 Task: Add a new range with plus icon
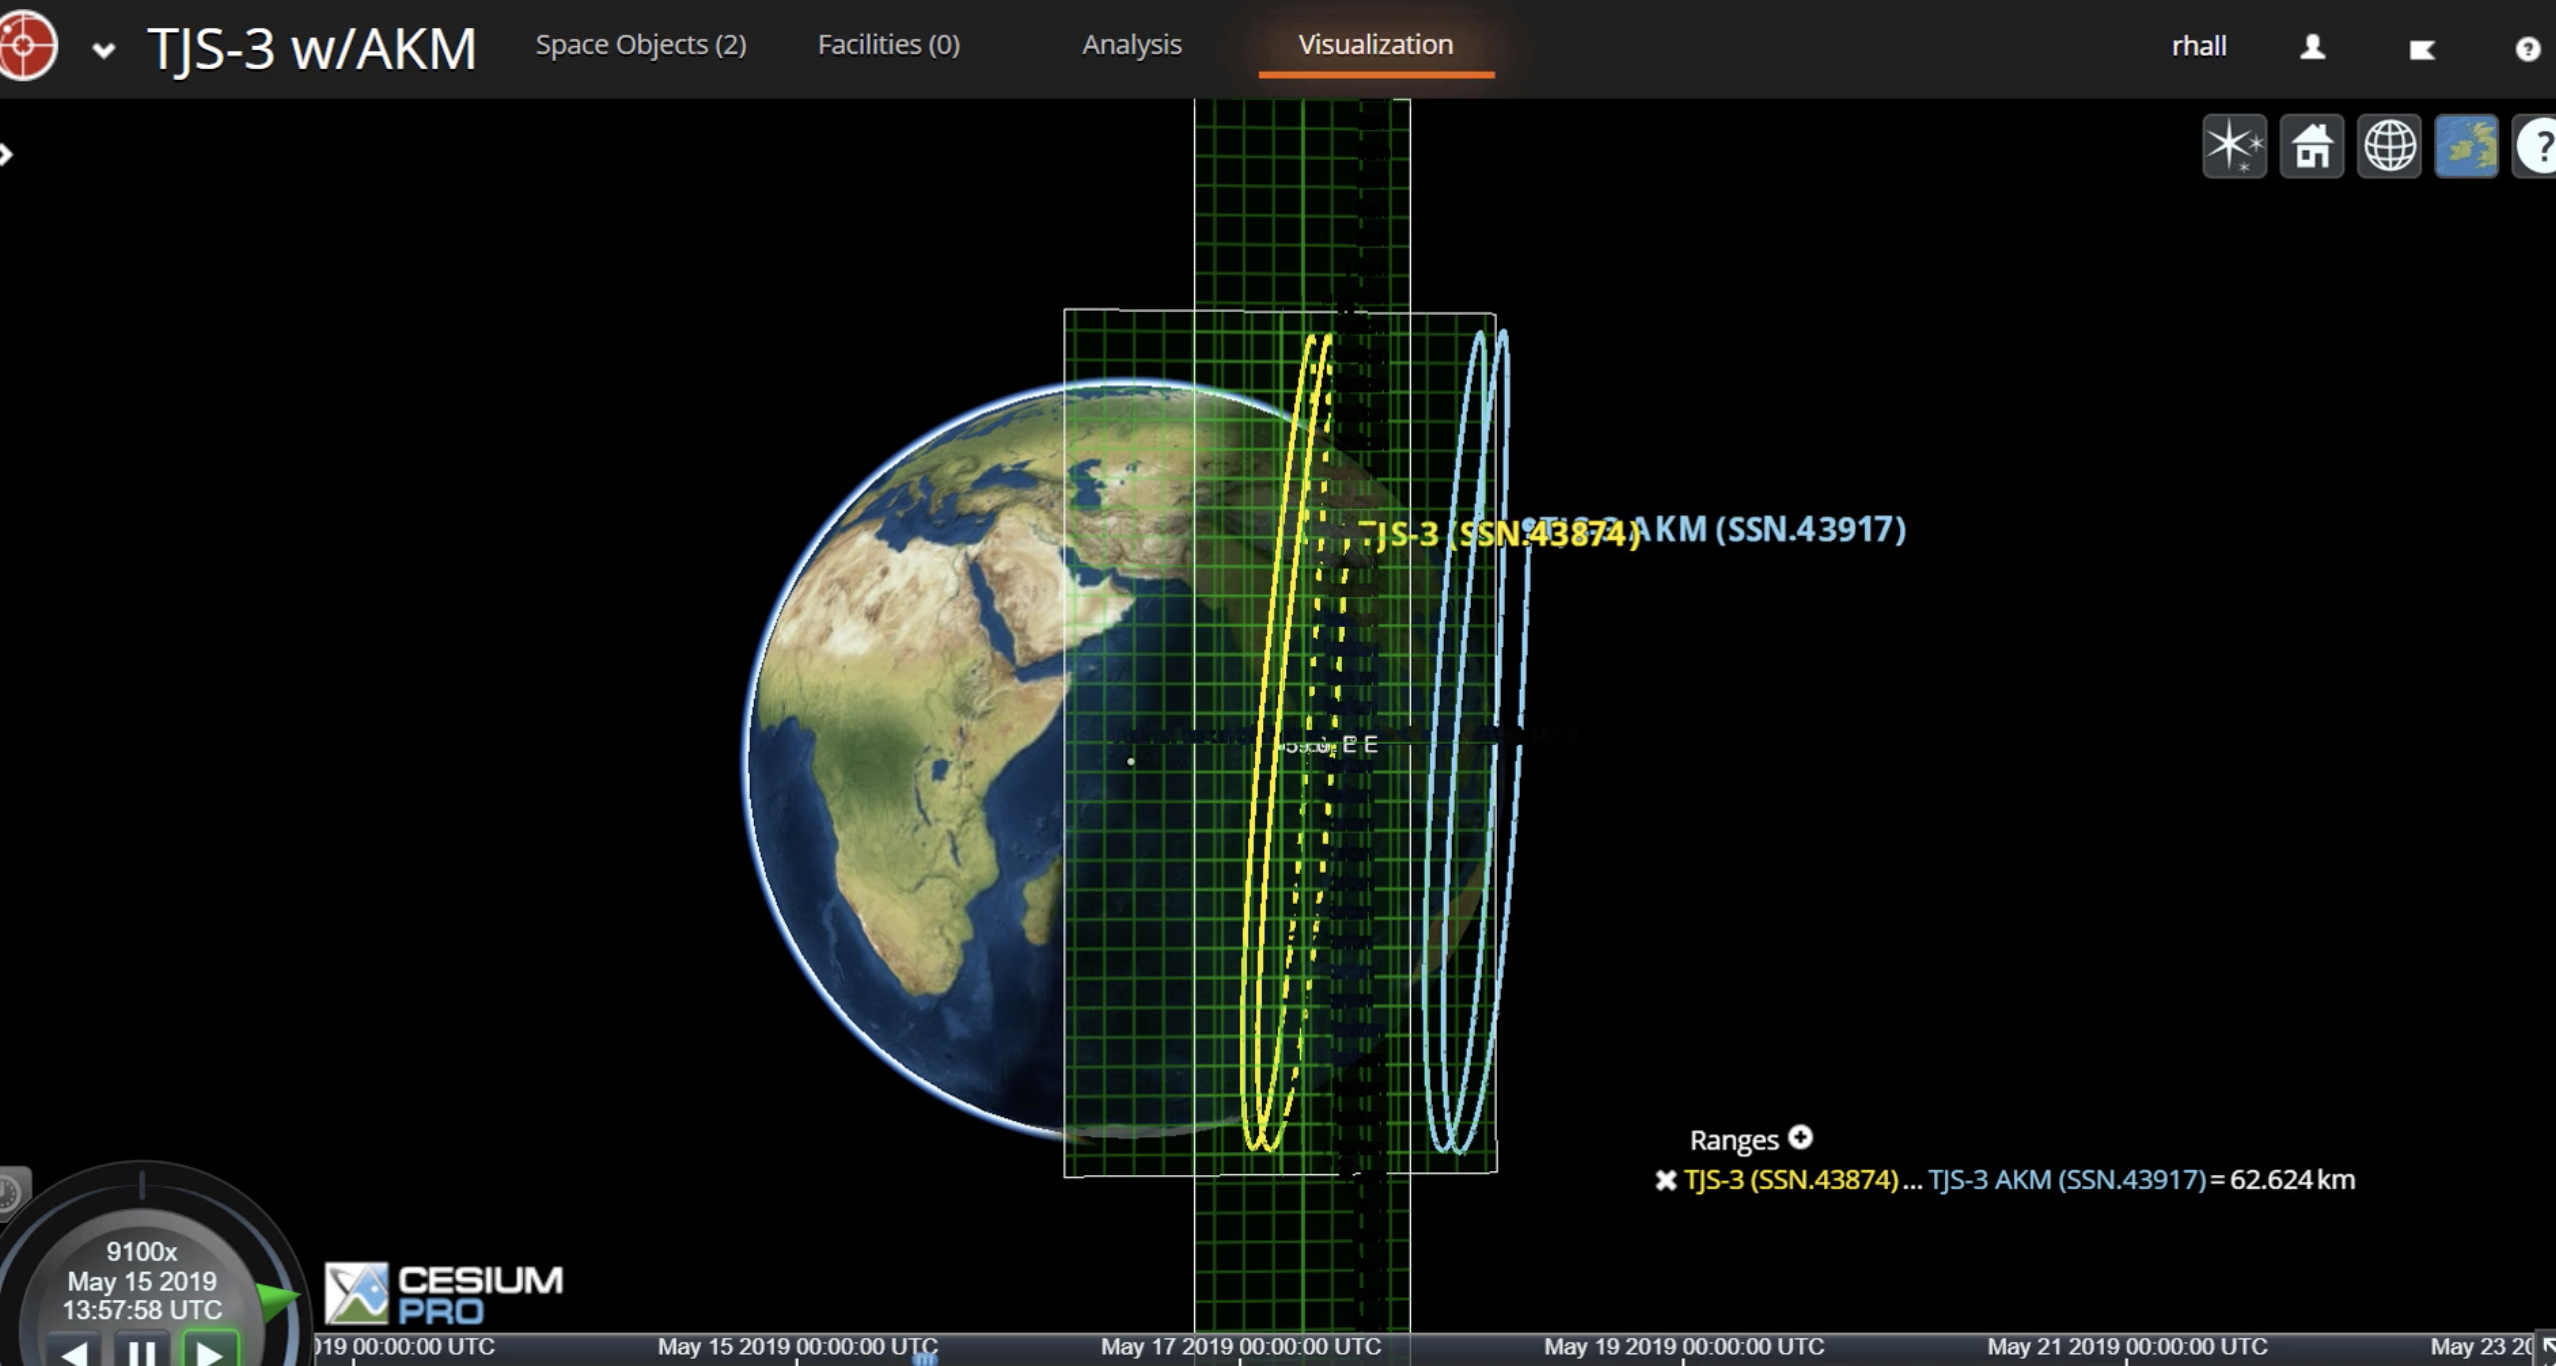tap(1800, 1138)
